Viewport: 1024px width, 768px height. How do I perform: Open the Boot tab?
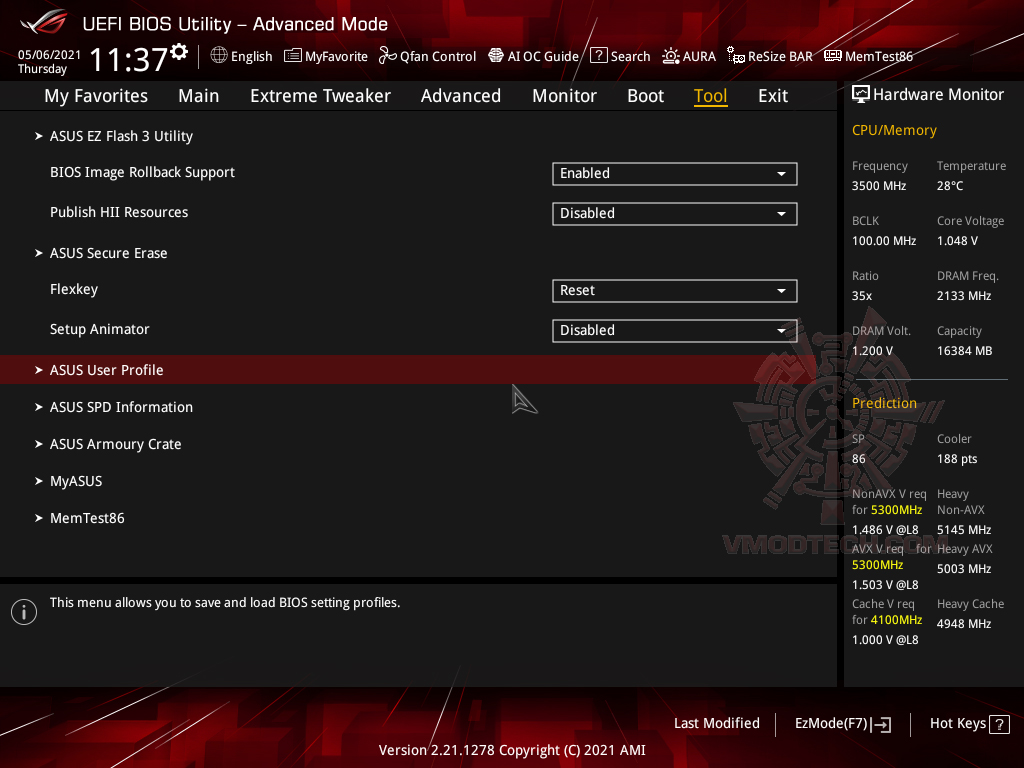[645, 96]
